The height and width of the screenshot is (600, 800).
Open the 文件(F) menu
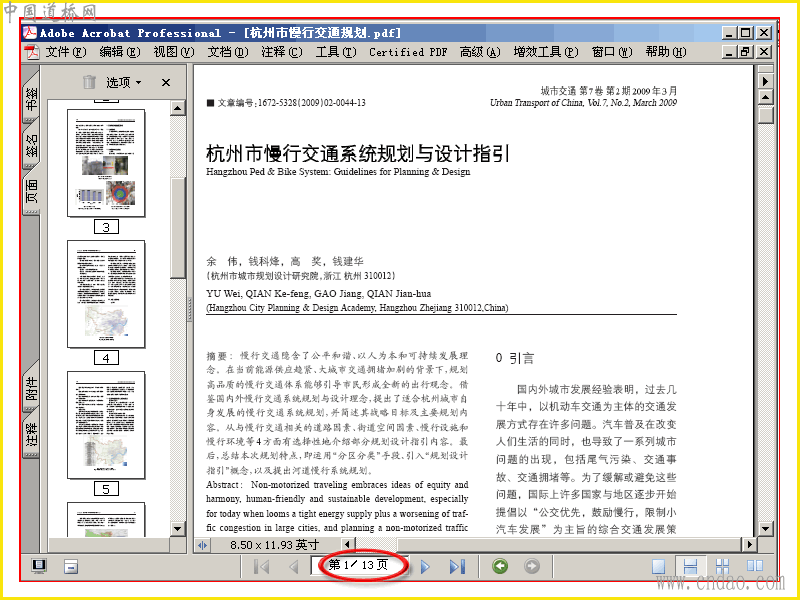point(66,52)
